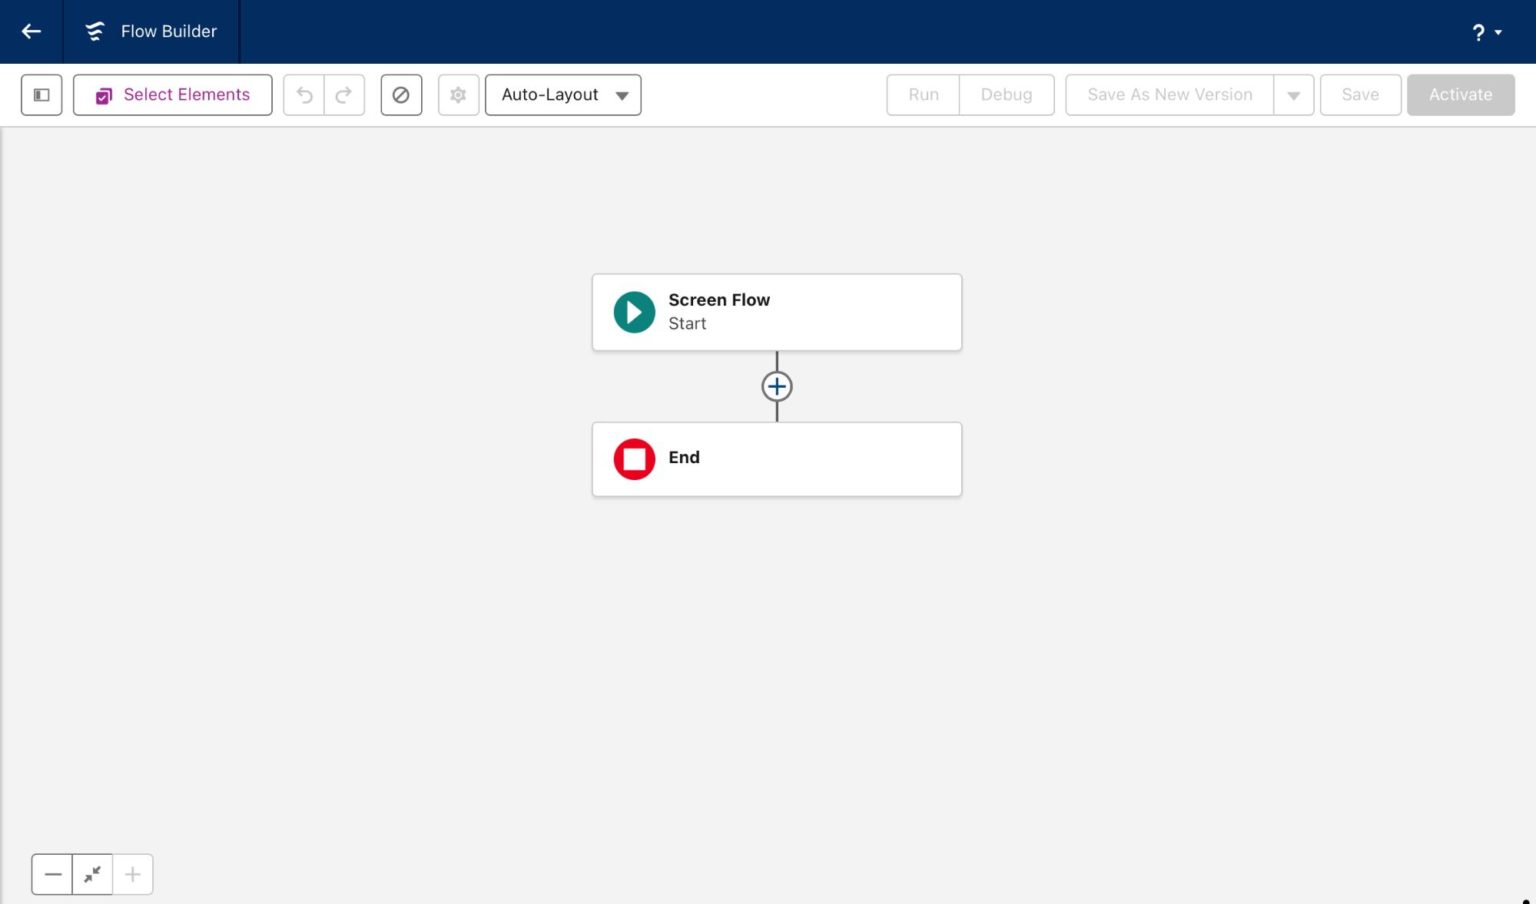Redo the last change

click(344, 95)
